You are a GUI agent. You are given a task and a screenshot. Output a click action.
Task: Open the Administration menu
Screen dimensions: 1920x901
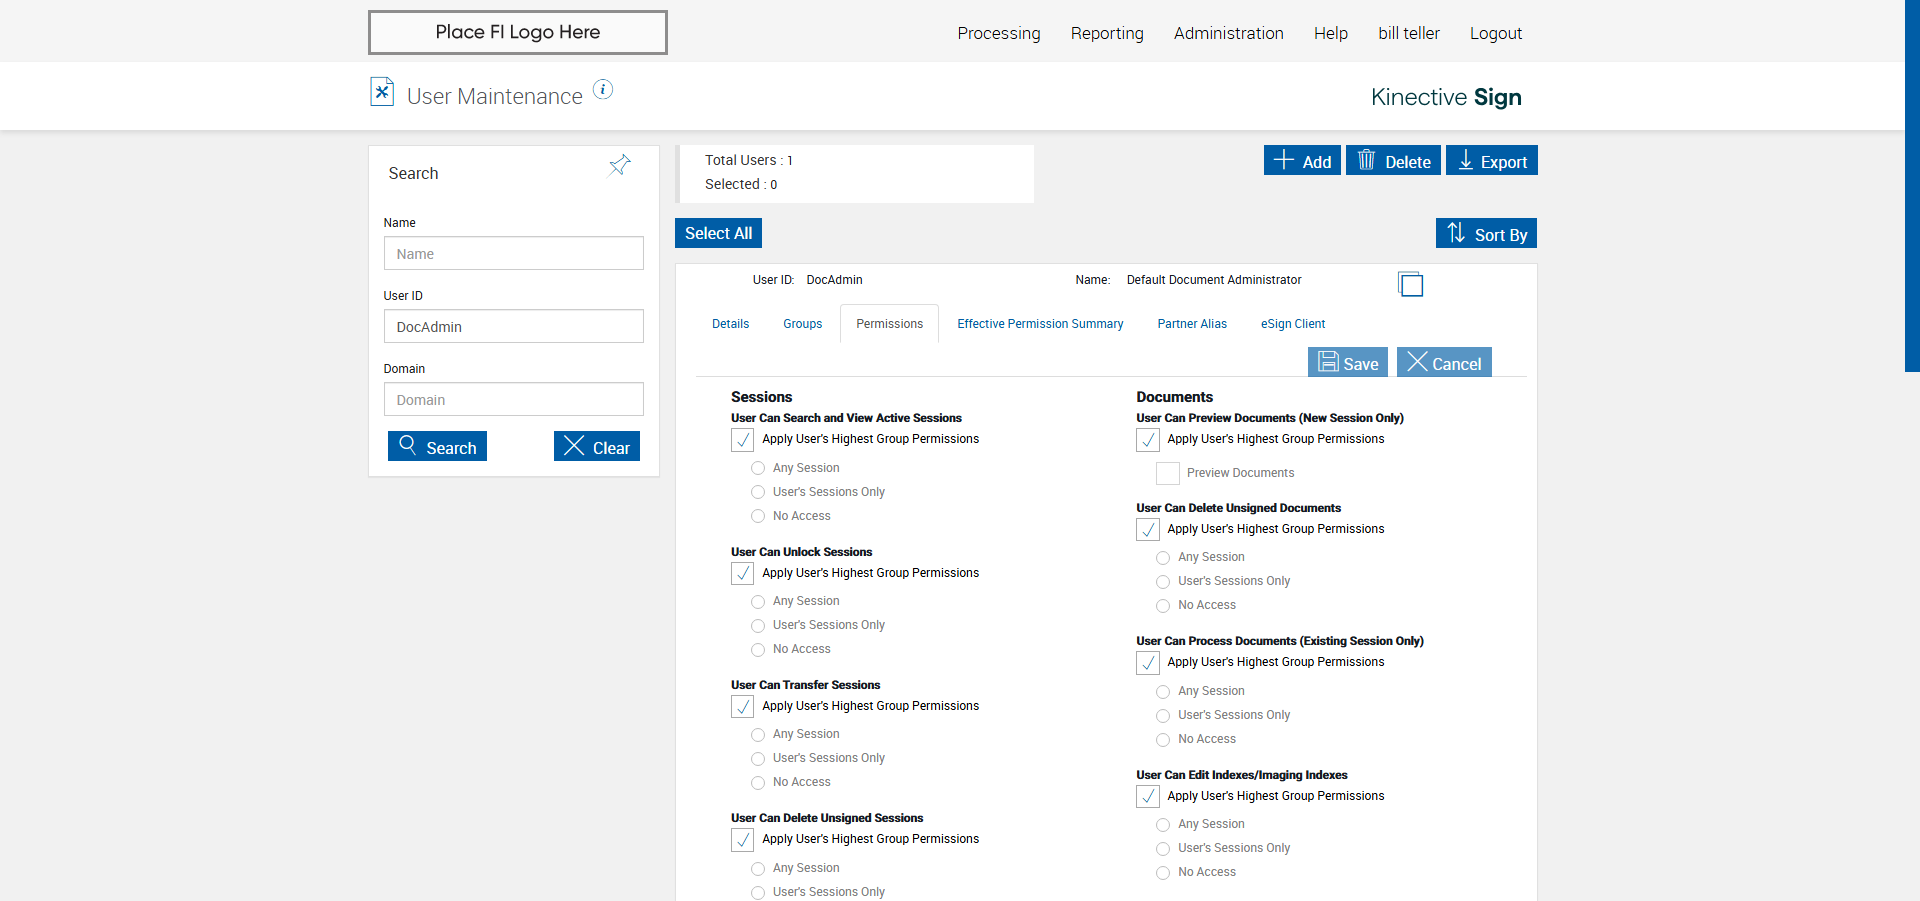1228,33
